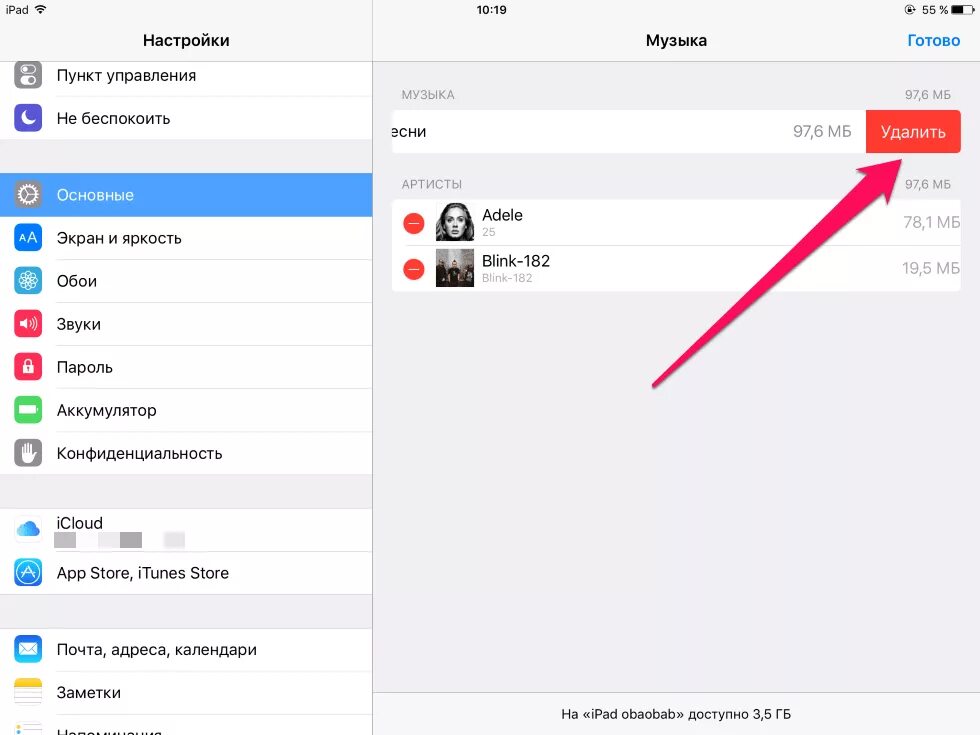Tap the МУЗЫКА section header

tap(428, 95)
